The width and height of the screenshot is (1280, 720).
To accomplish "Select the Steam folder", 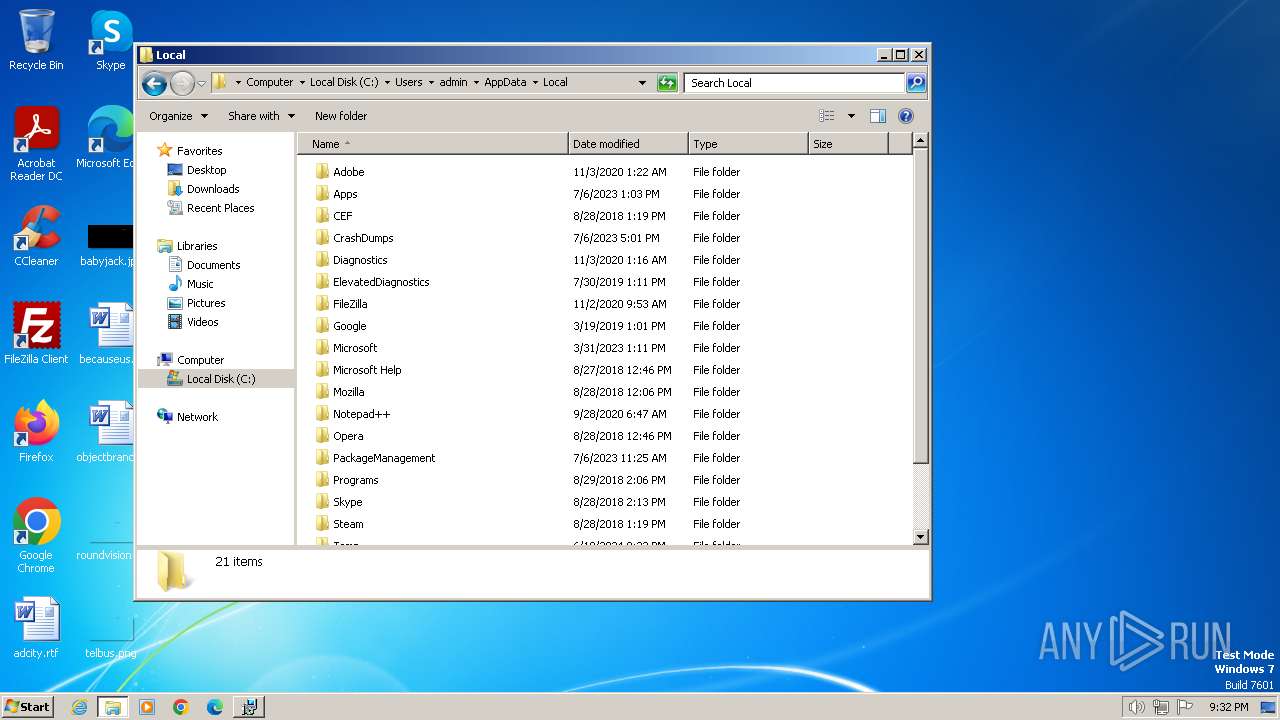I will tap(348, 524).
